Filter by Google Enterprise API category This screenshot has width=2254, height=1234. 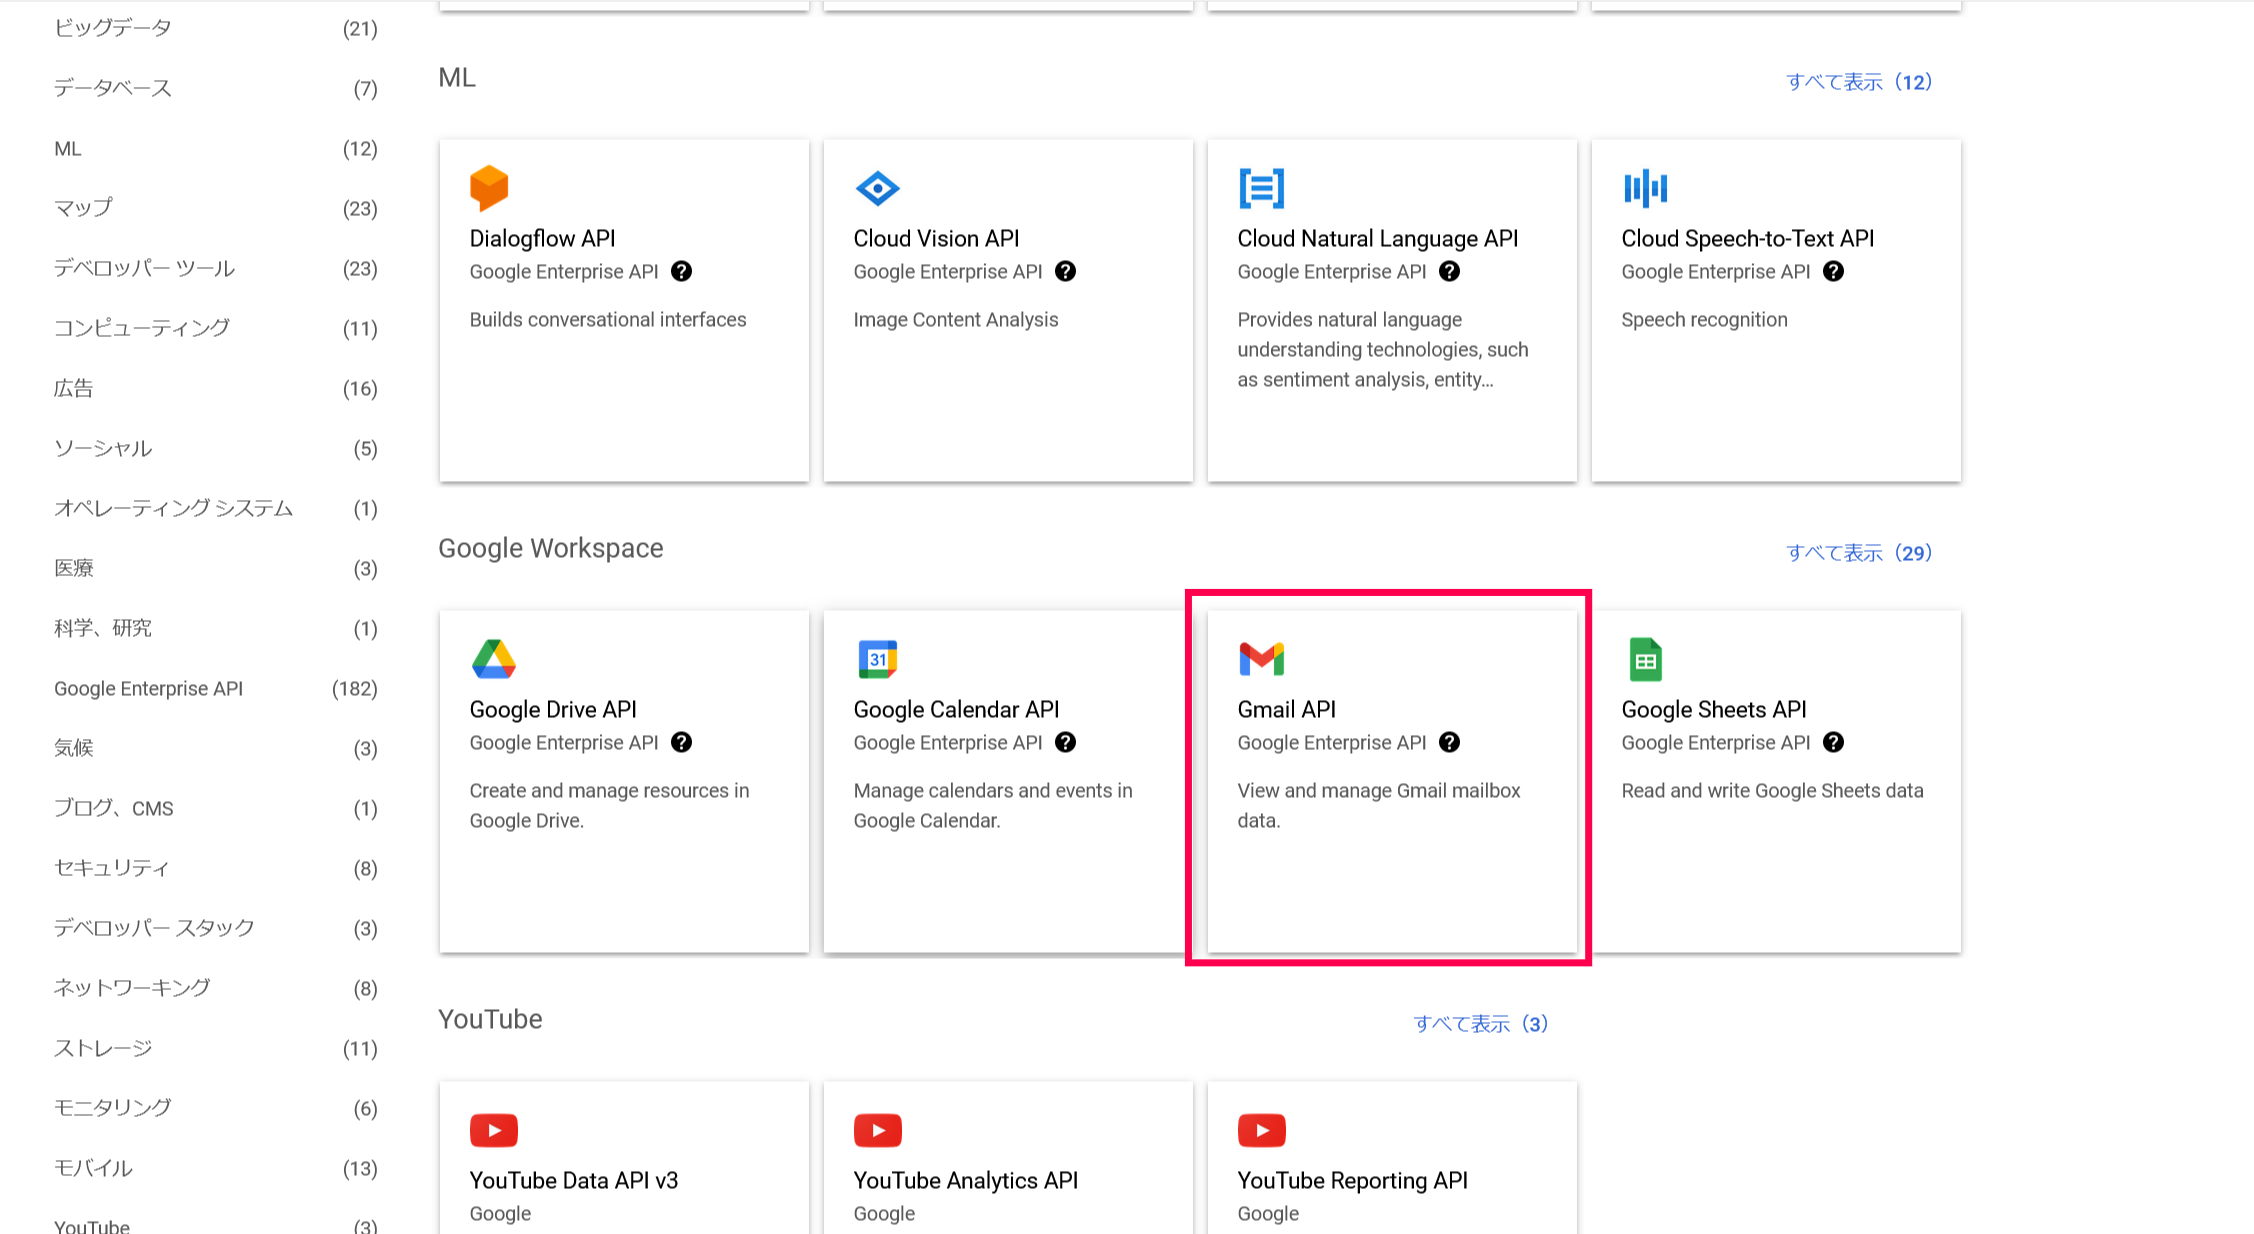148,688
